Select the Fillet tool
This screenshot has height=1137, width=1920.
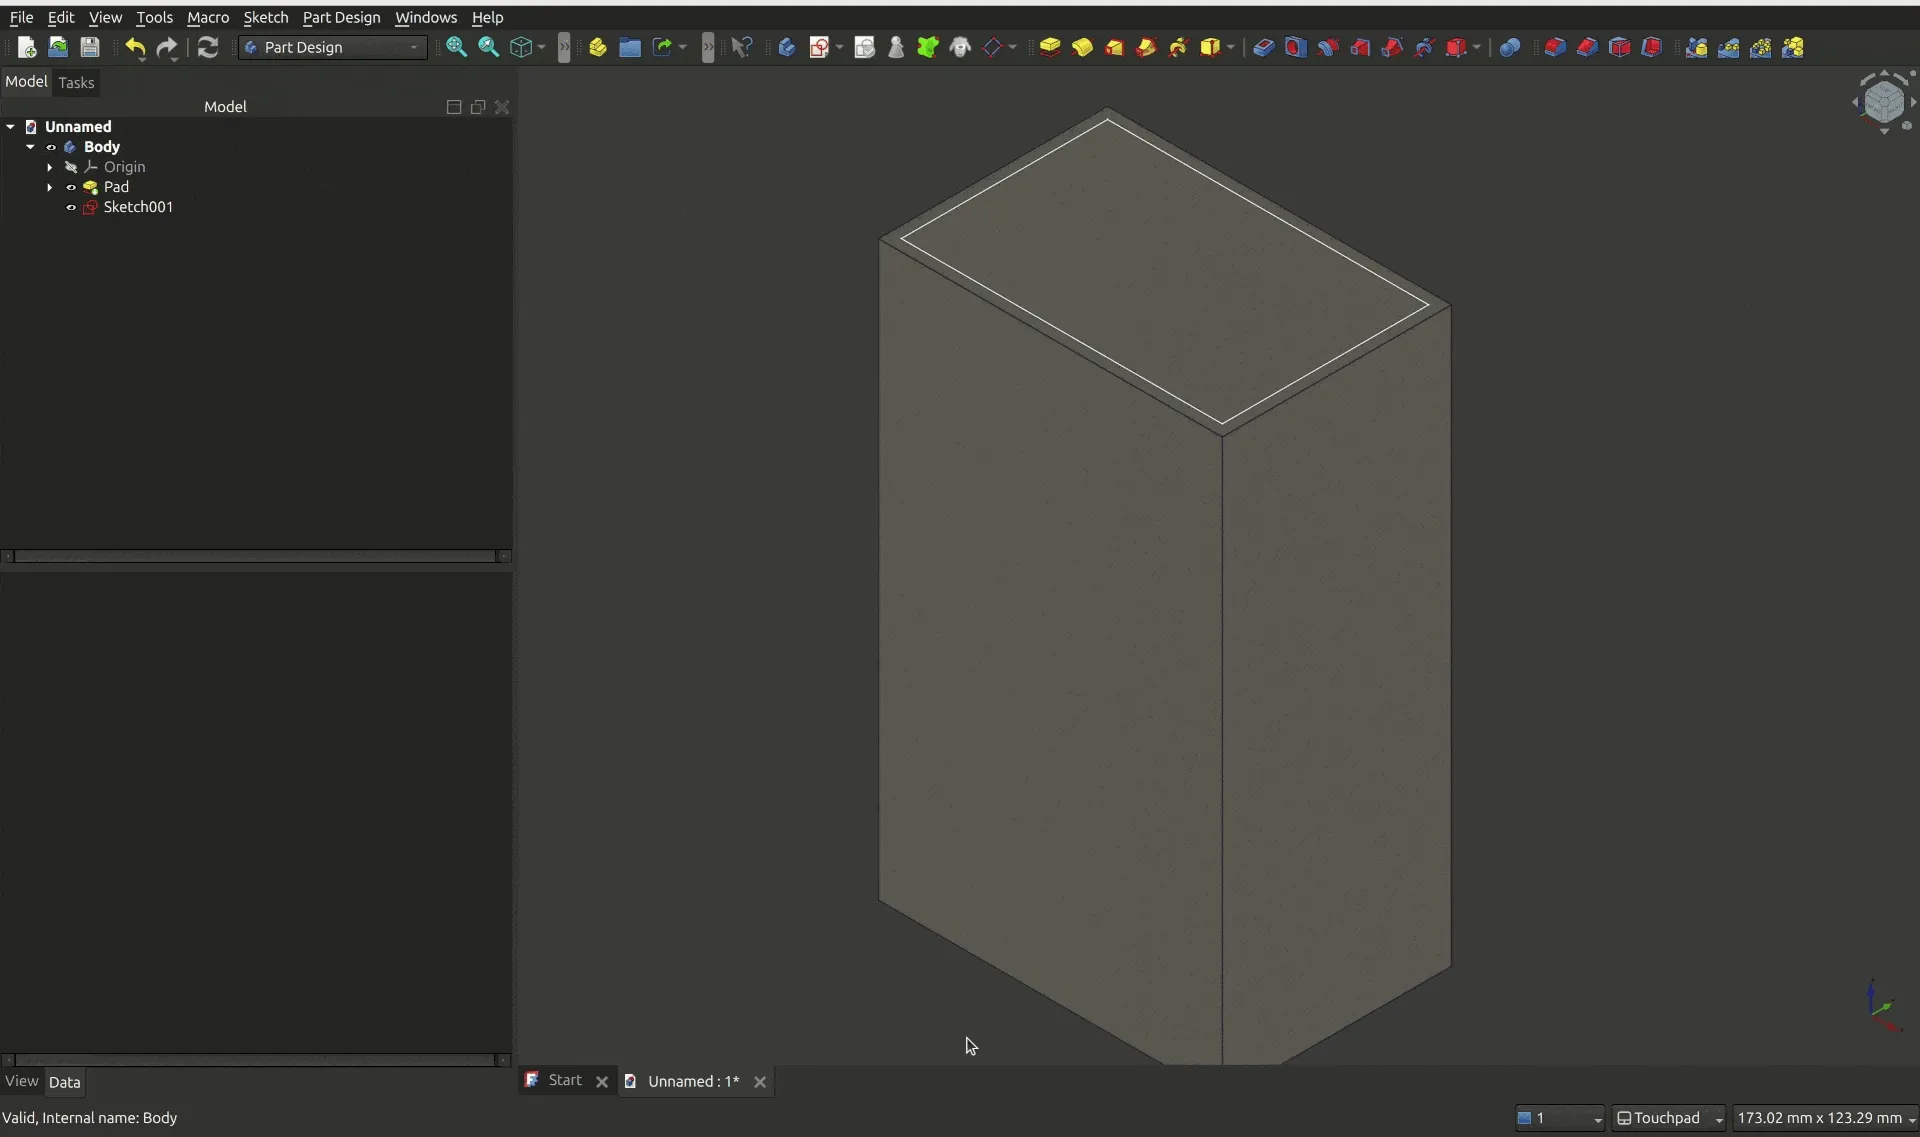click(x=1555, y=47)
